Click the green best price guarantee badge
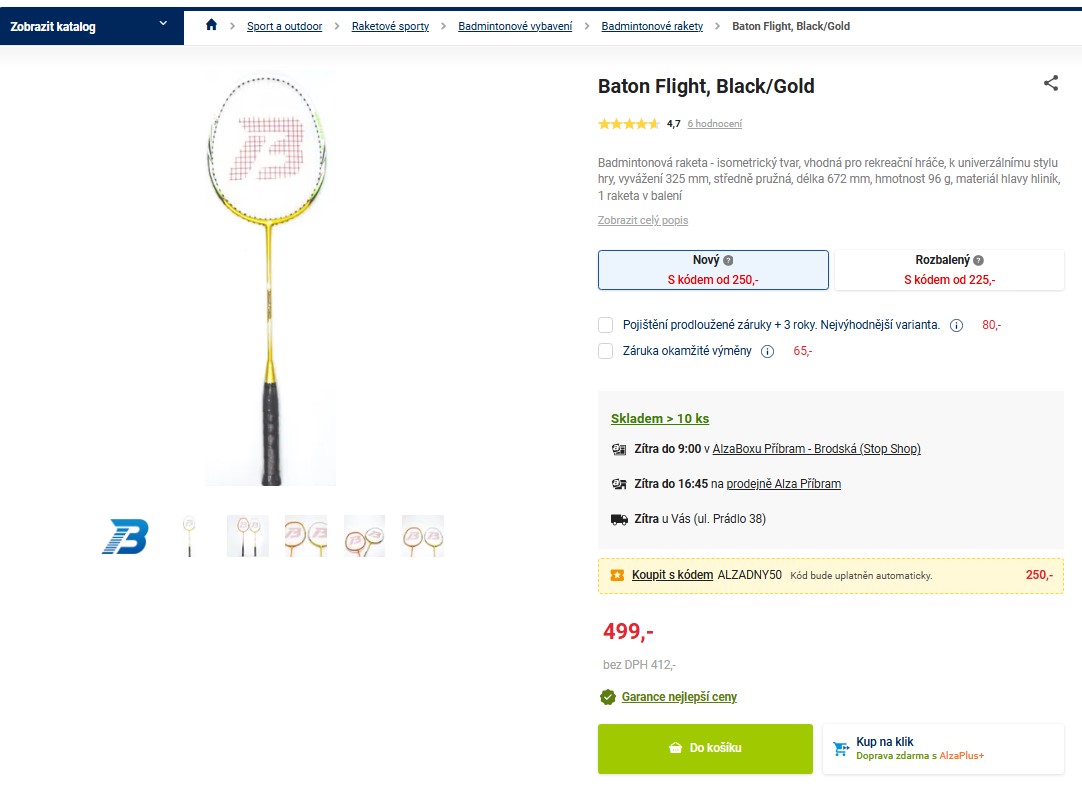The height and width of the screenshot is (790, 1082). 607,697
